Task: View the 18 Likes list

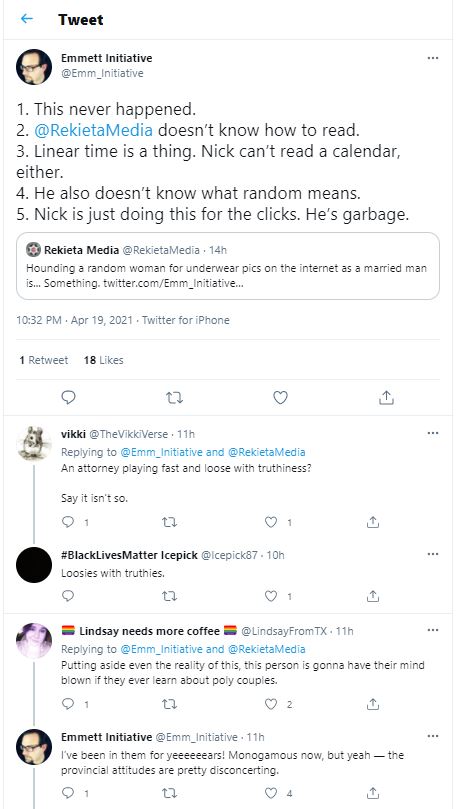Action: [x=103, y=360]
